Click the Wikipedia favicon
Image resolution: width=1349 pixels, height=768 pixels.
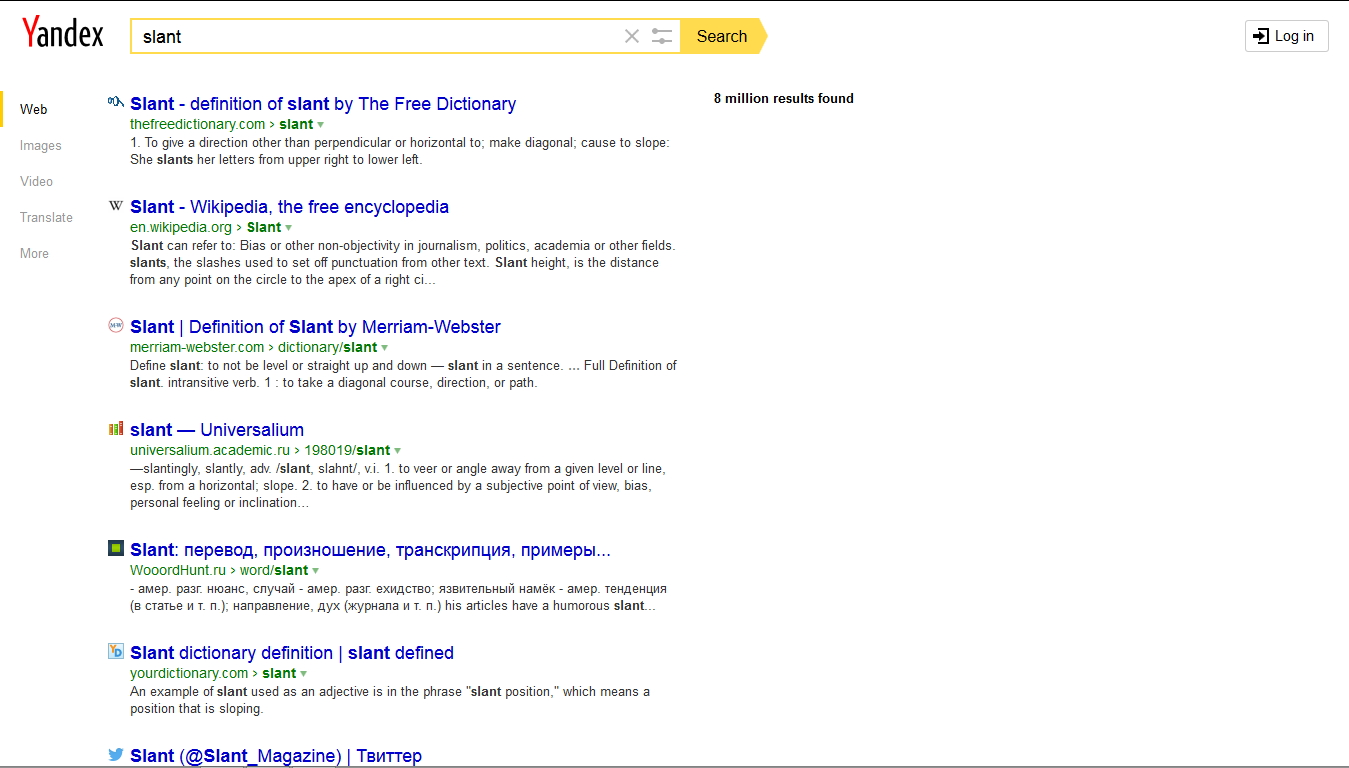pyautogui.click(x=116, y=205)
